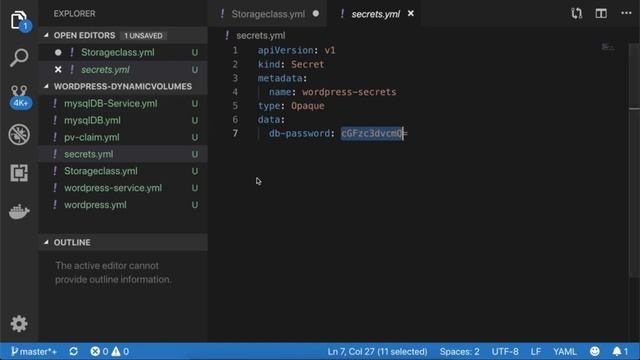Click unsaved dot on Storageclass.yml tab
The width and height of the screenshot is (640, 360).
click(x=316, y=13)
